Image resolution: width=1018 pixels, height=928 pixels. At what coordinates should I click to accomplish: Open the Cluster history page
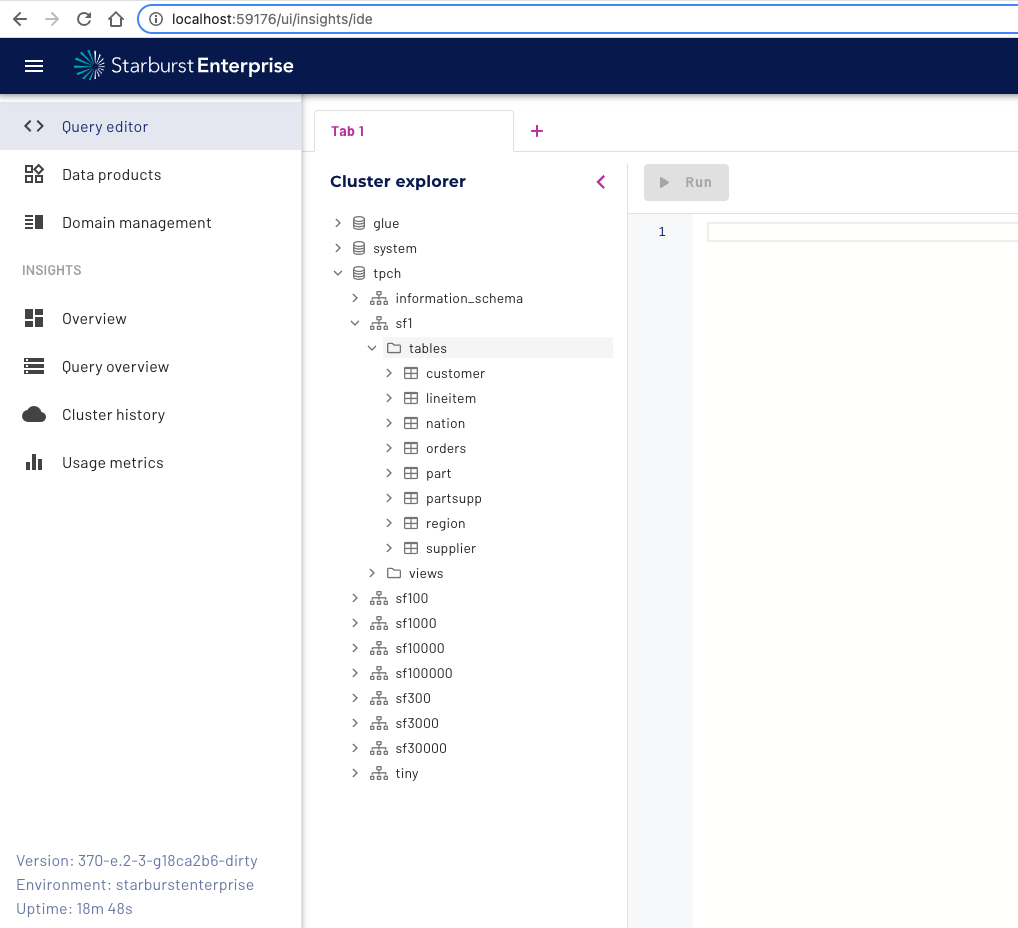151,414
